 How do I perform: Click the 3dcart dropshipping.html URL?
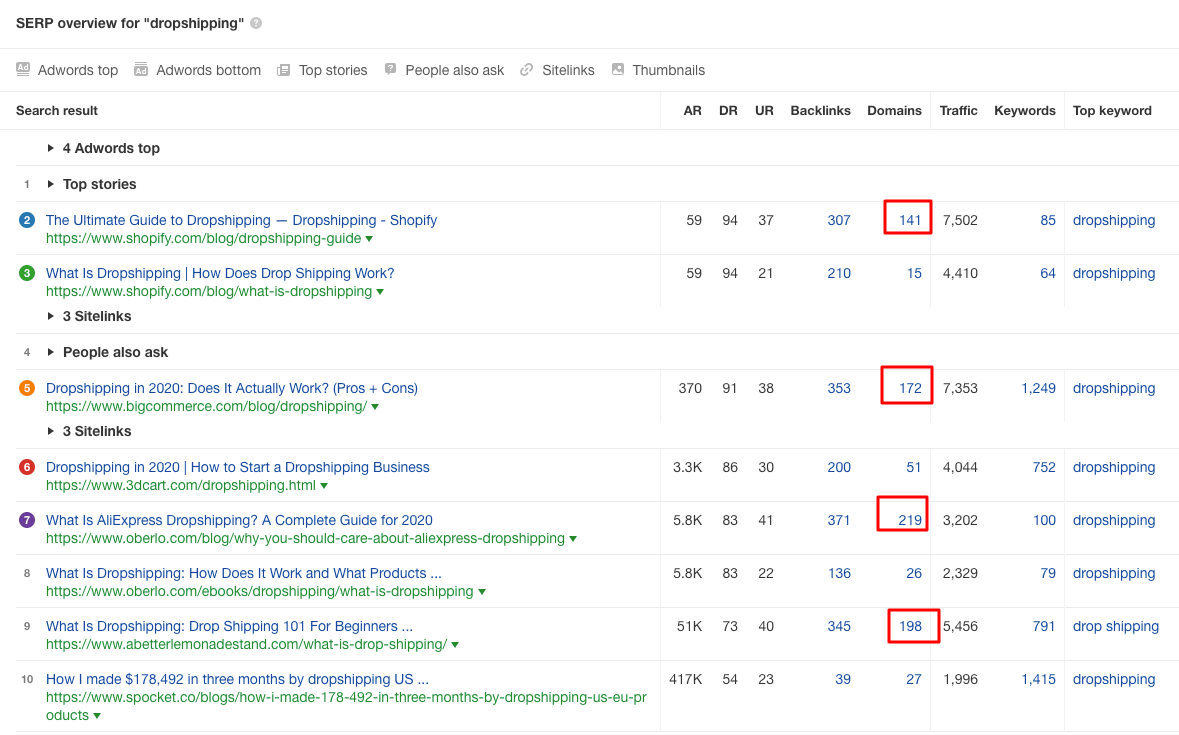click(180, 485)
